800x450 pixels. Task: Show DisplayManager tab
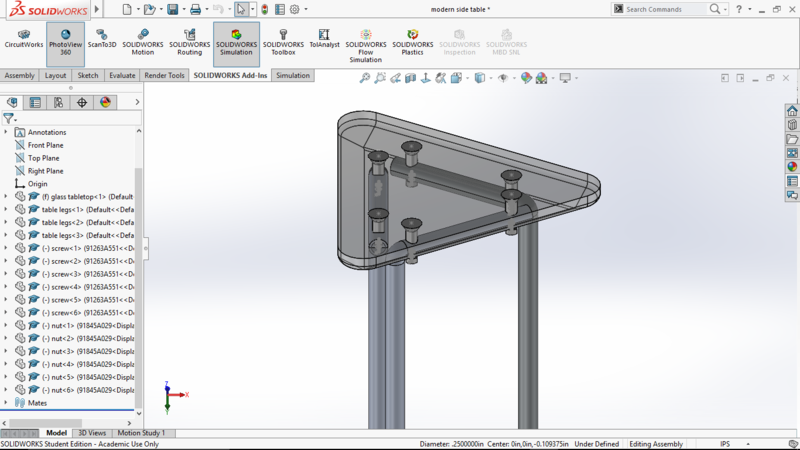[105, 103]
